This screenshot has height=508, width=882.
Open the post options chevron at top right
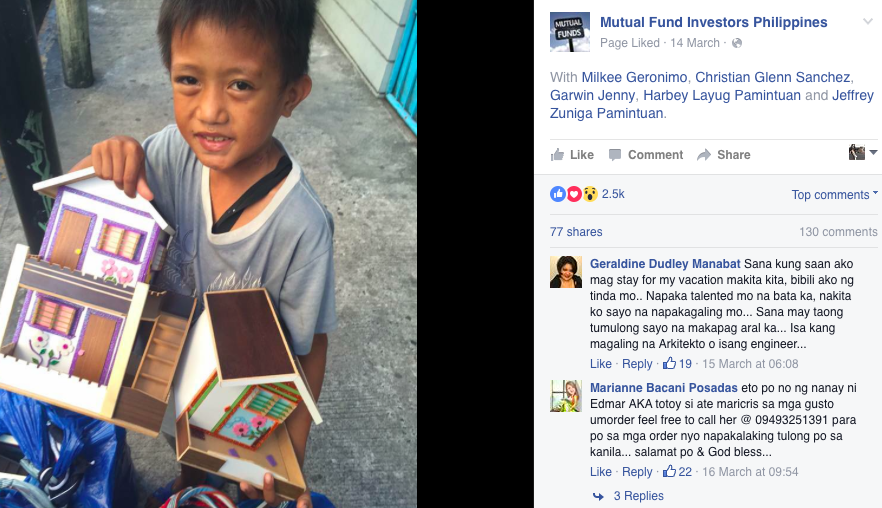pos(868,22)
